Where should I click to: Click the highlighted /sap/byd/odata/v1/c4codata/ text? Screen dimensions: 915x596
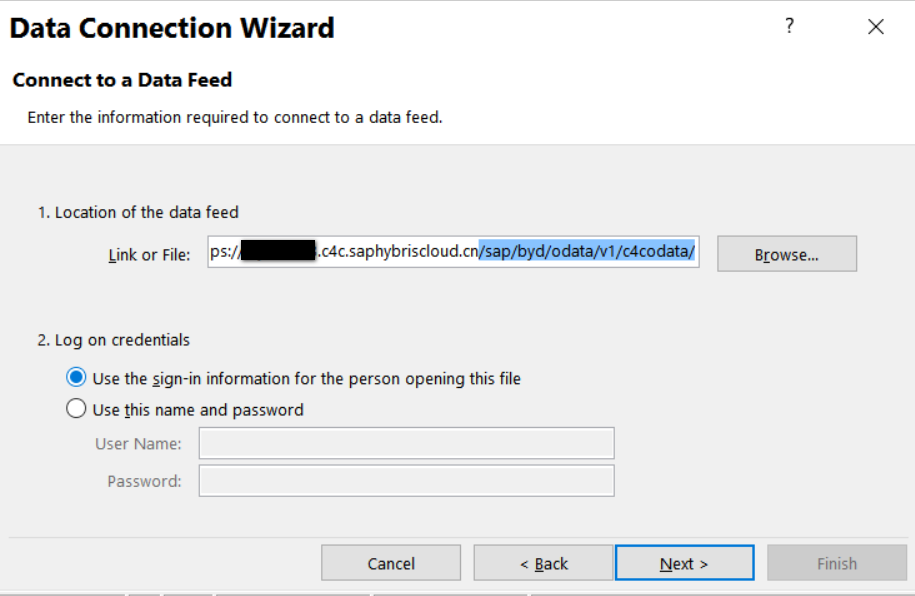pos(587,252)
